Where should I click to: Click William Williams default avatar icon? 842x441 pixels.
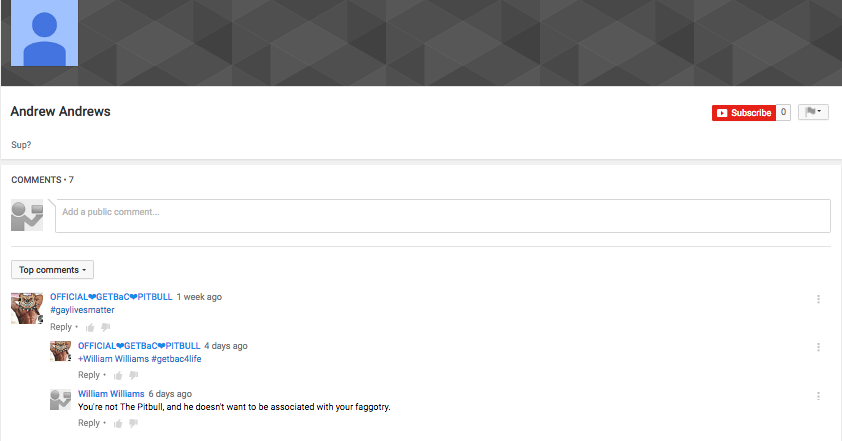tap(61, 400)
